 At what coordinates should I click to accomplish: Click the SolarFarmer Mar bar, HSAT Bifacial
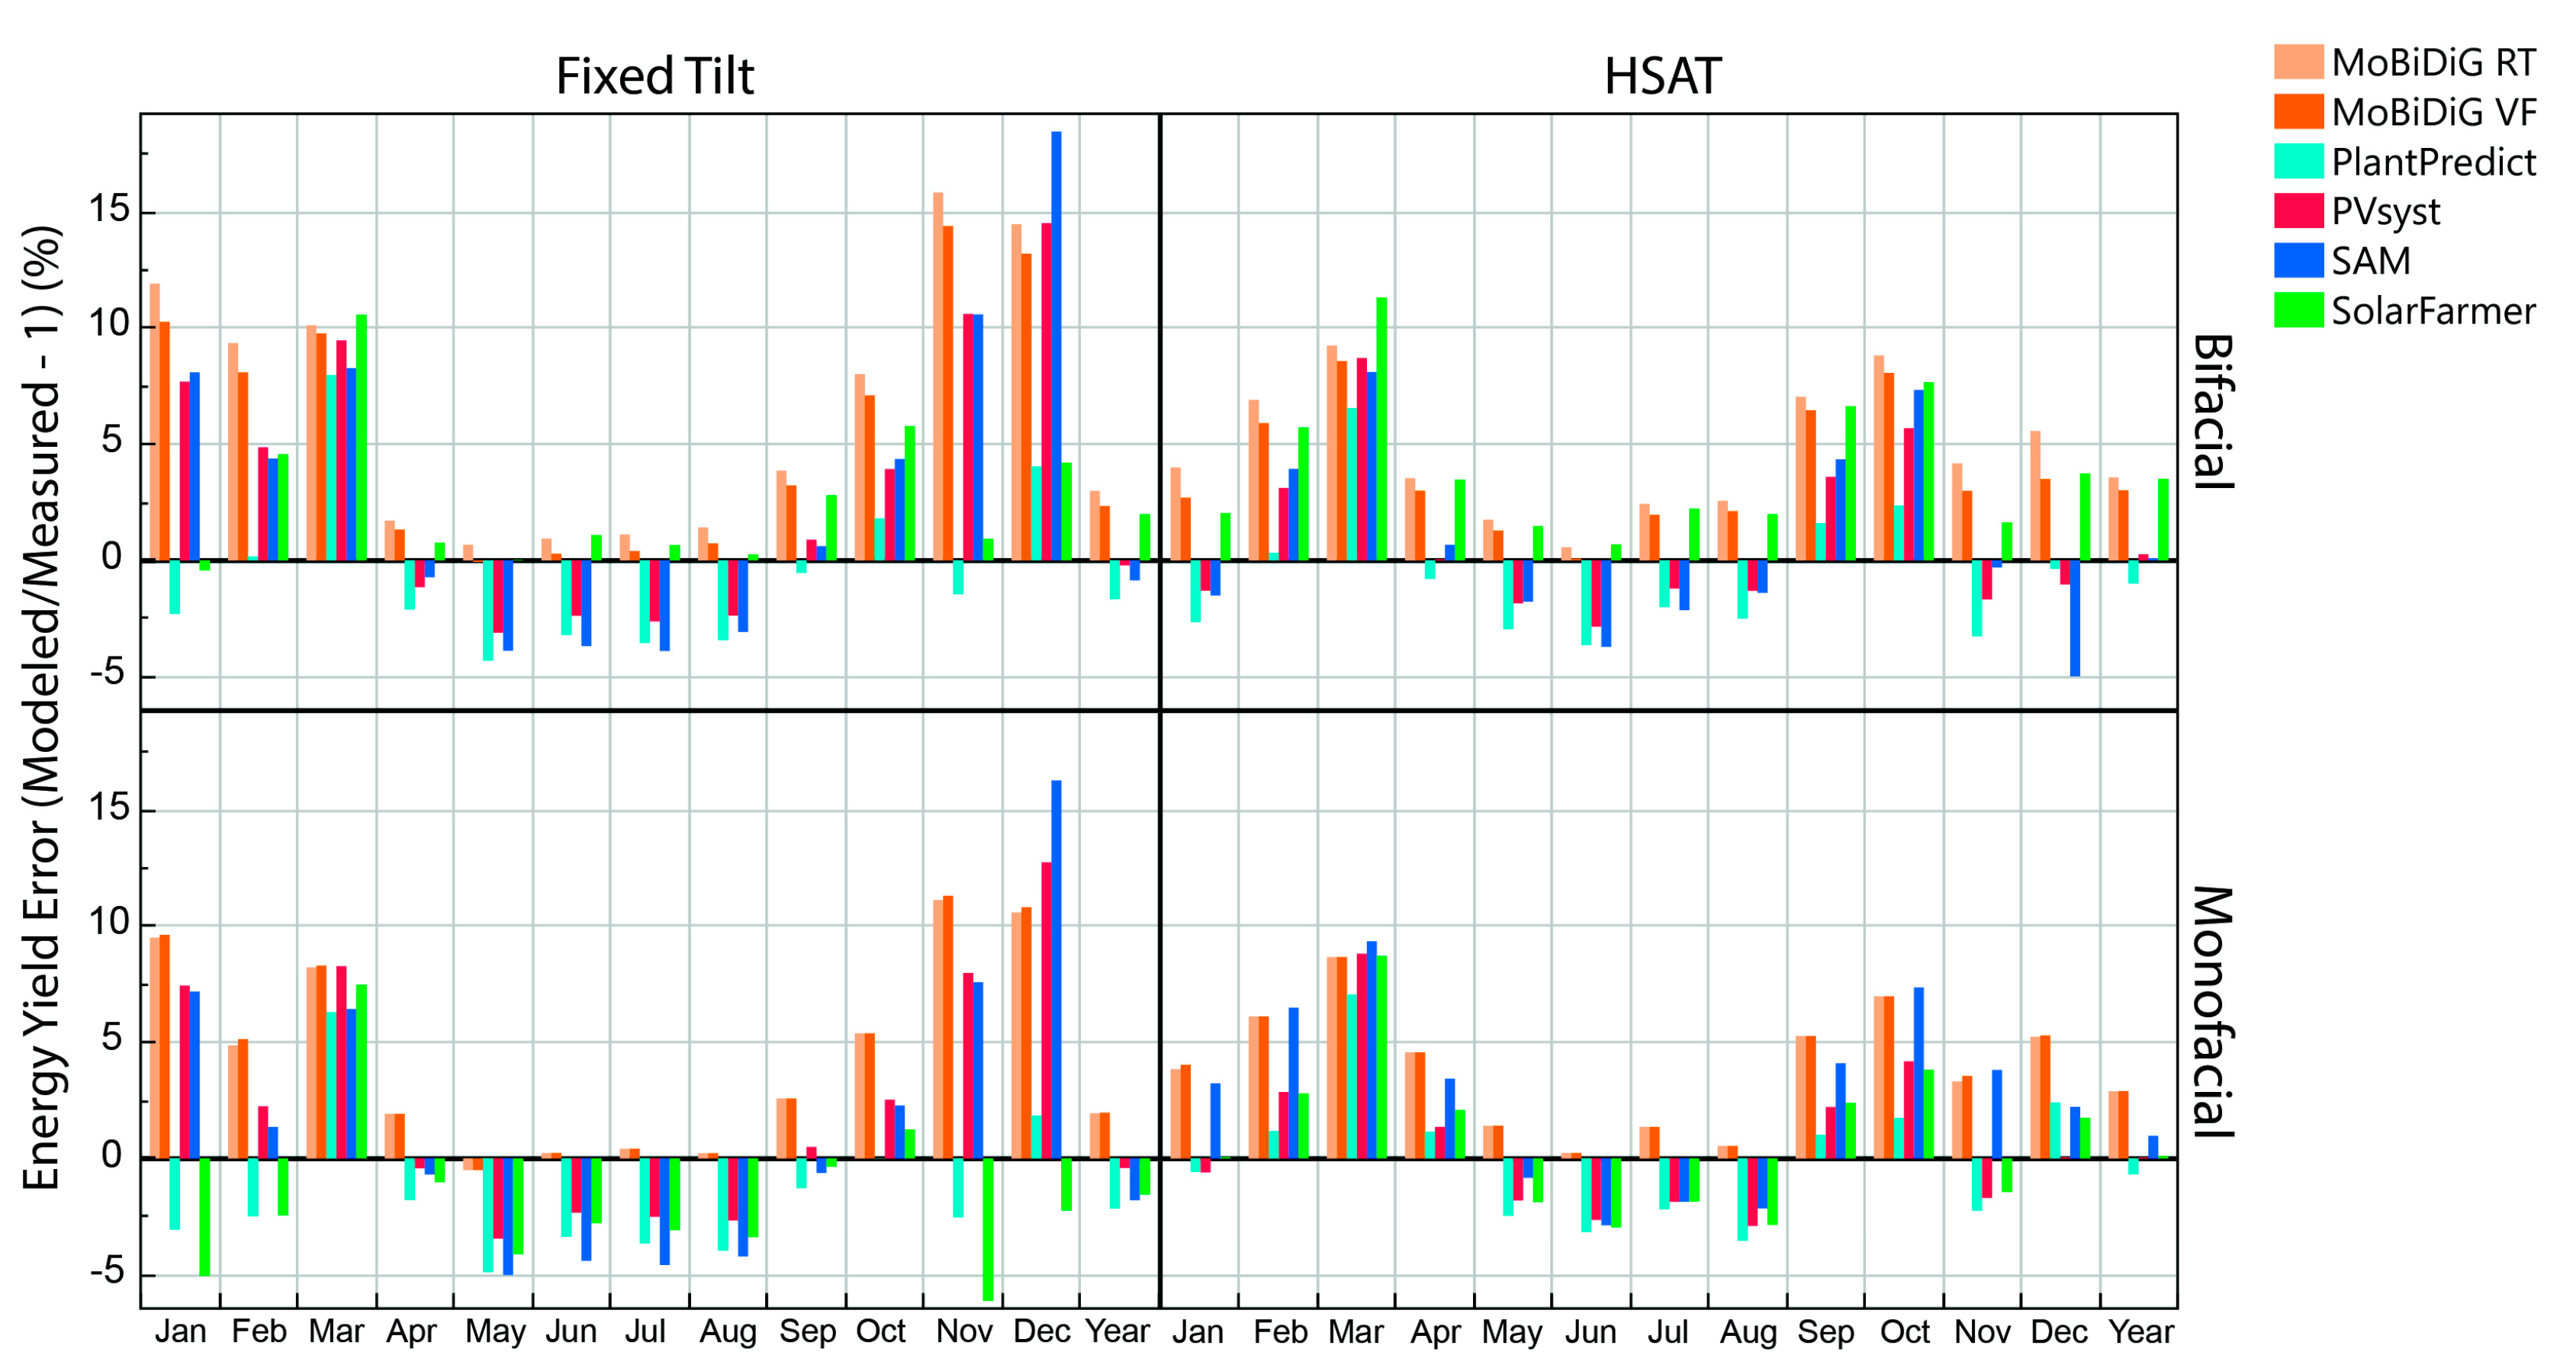tap(1381, 428)
